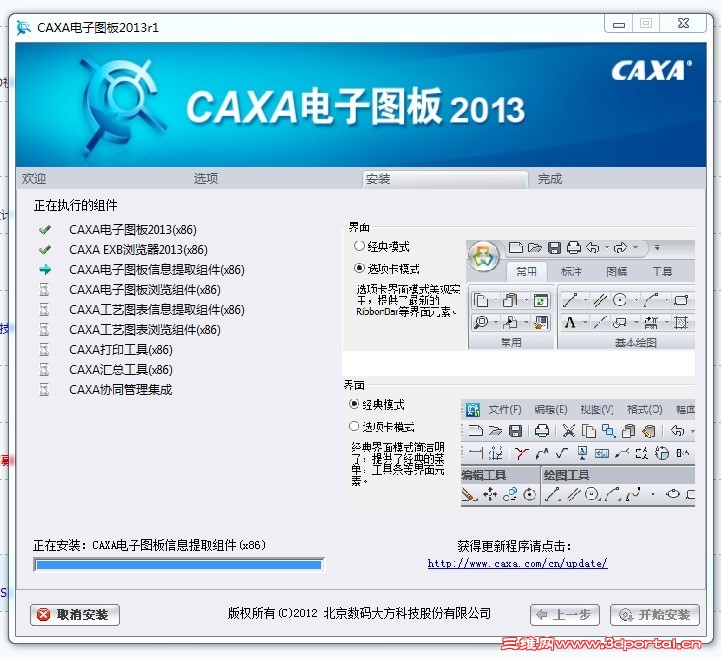This screenshot has width=721, height=657.
Task: Expand the Zoom magnifier dropdown arrow in ribbon preview
Action: (x=496, y=322)
